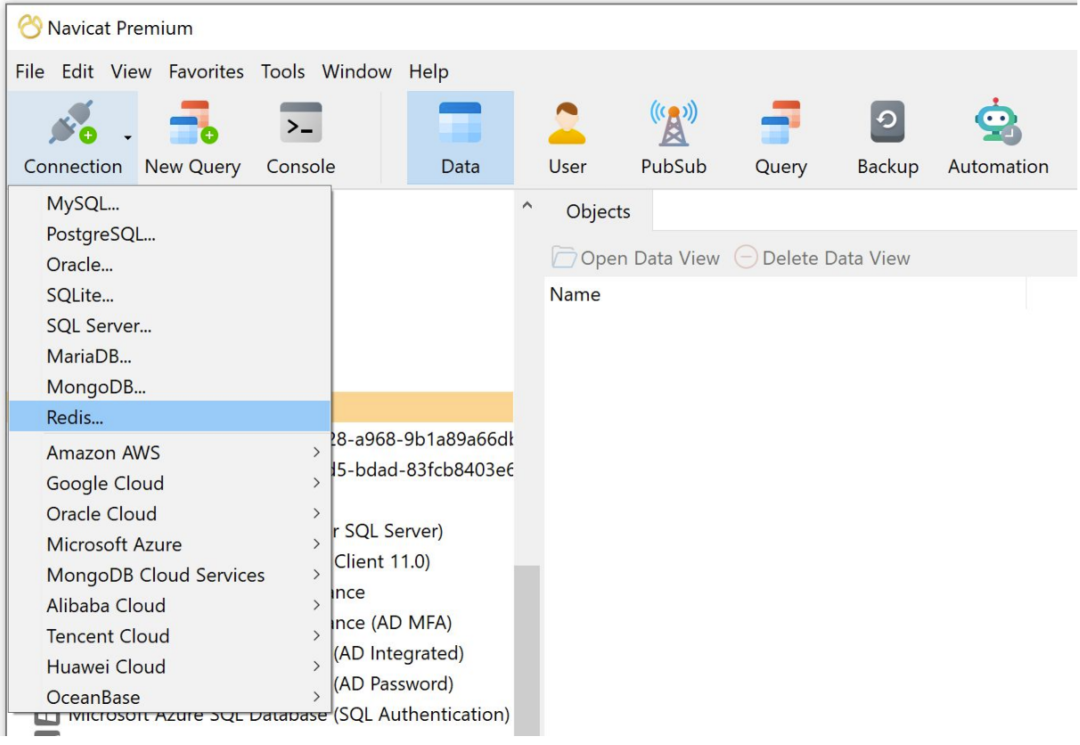The height and width of the screenshot is (745, 1080).
Task: Expand the Tencent Cloud submenu
Action: [x=170, y=636]
